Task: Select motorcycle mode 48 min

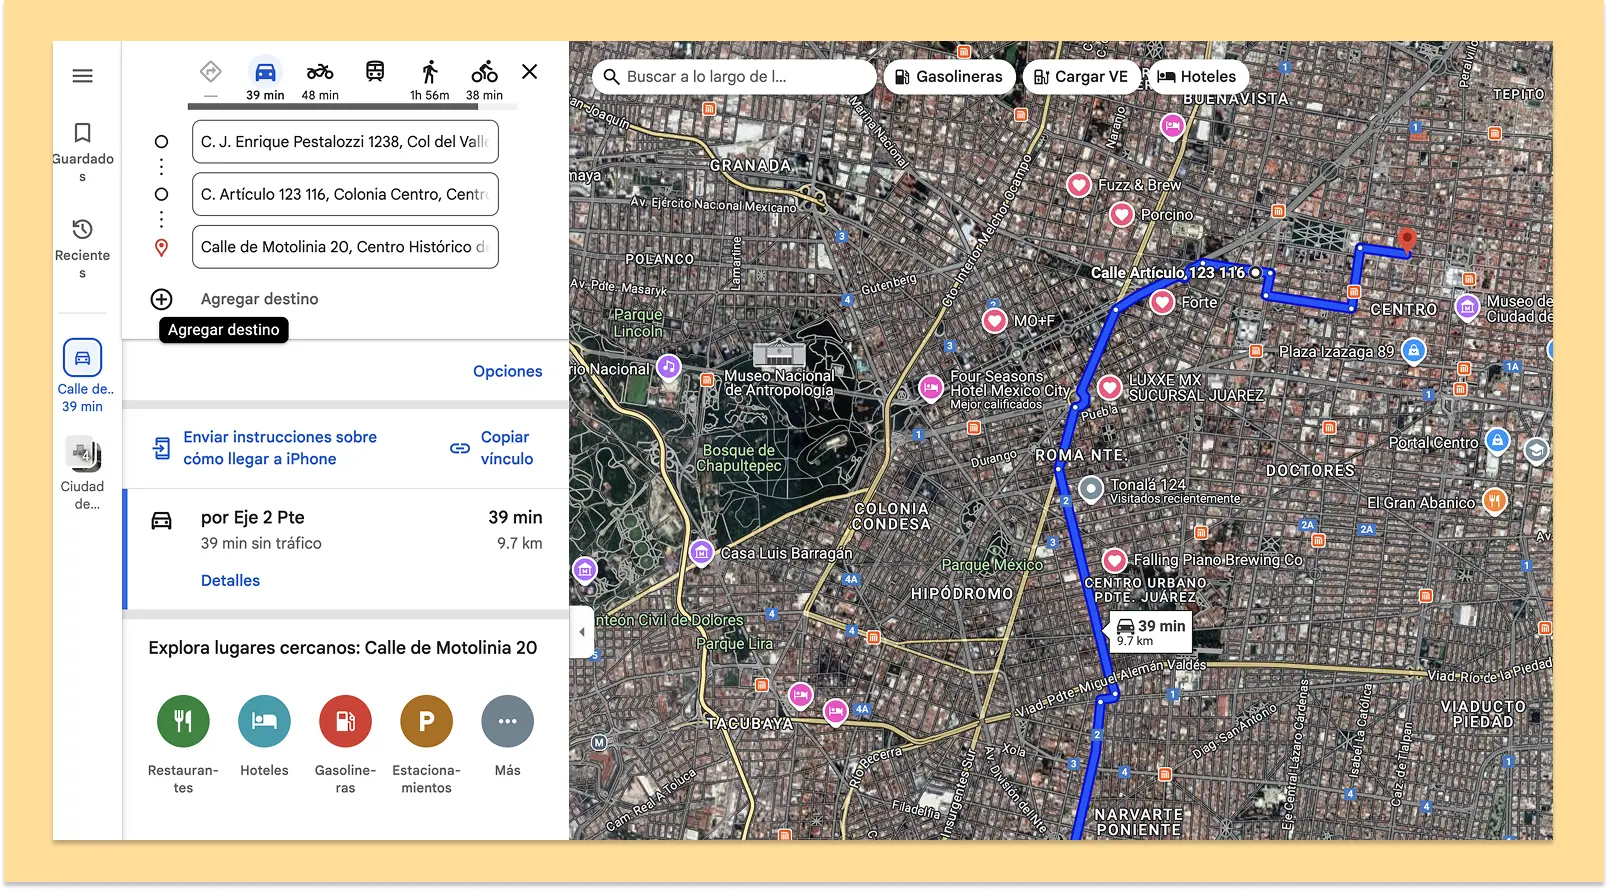Action: pos(320,79)
